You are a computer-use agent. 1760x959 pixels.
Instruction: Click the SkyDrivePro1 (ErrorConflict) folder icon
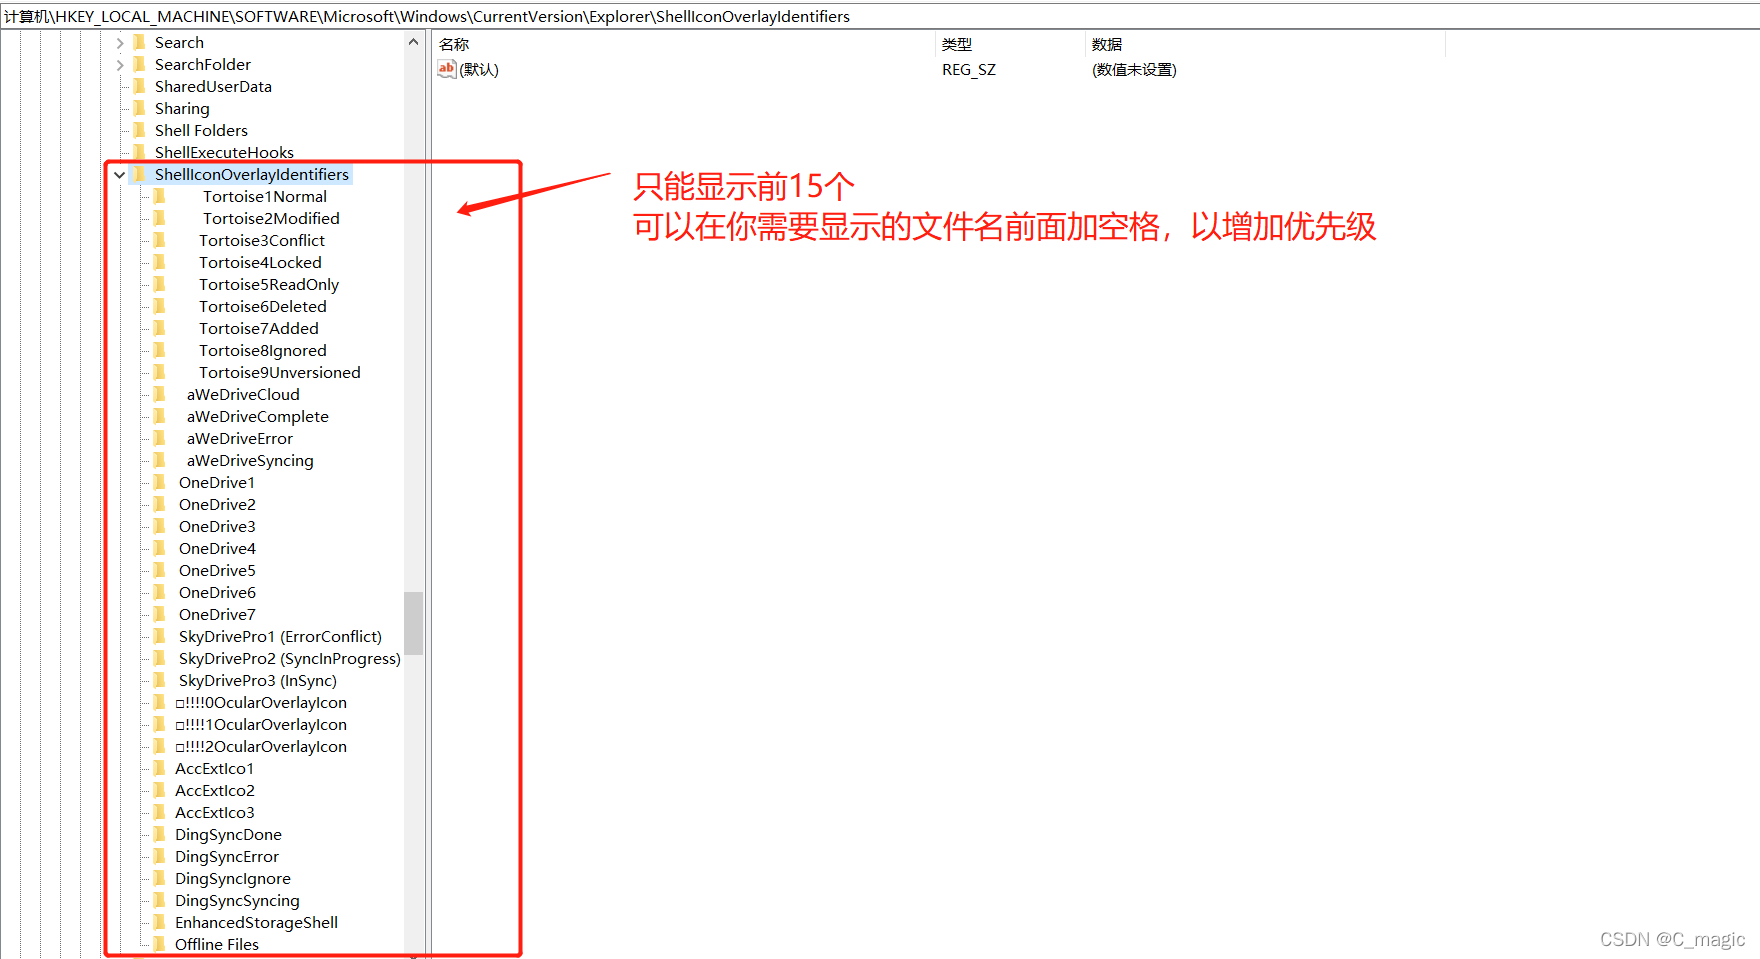click(x=160, y=636)
